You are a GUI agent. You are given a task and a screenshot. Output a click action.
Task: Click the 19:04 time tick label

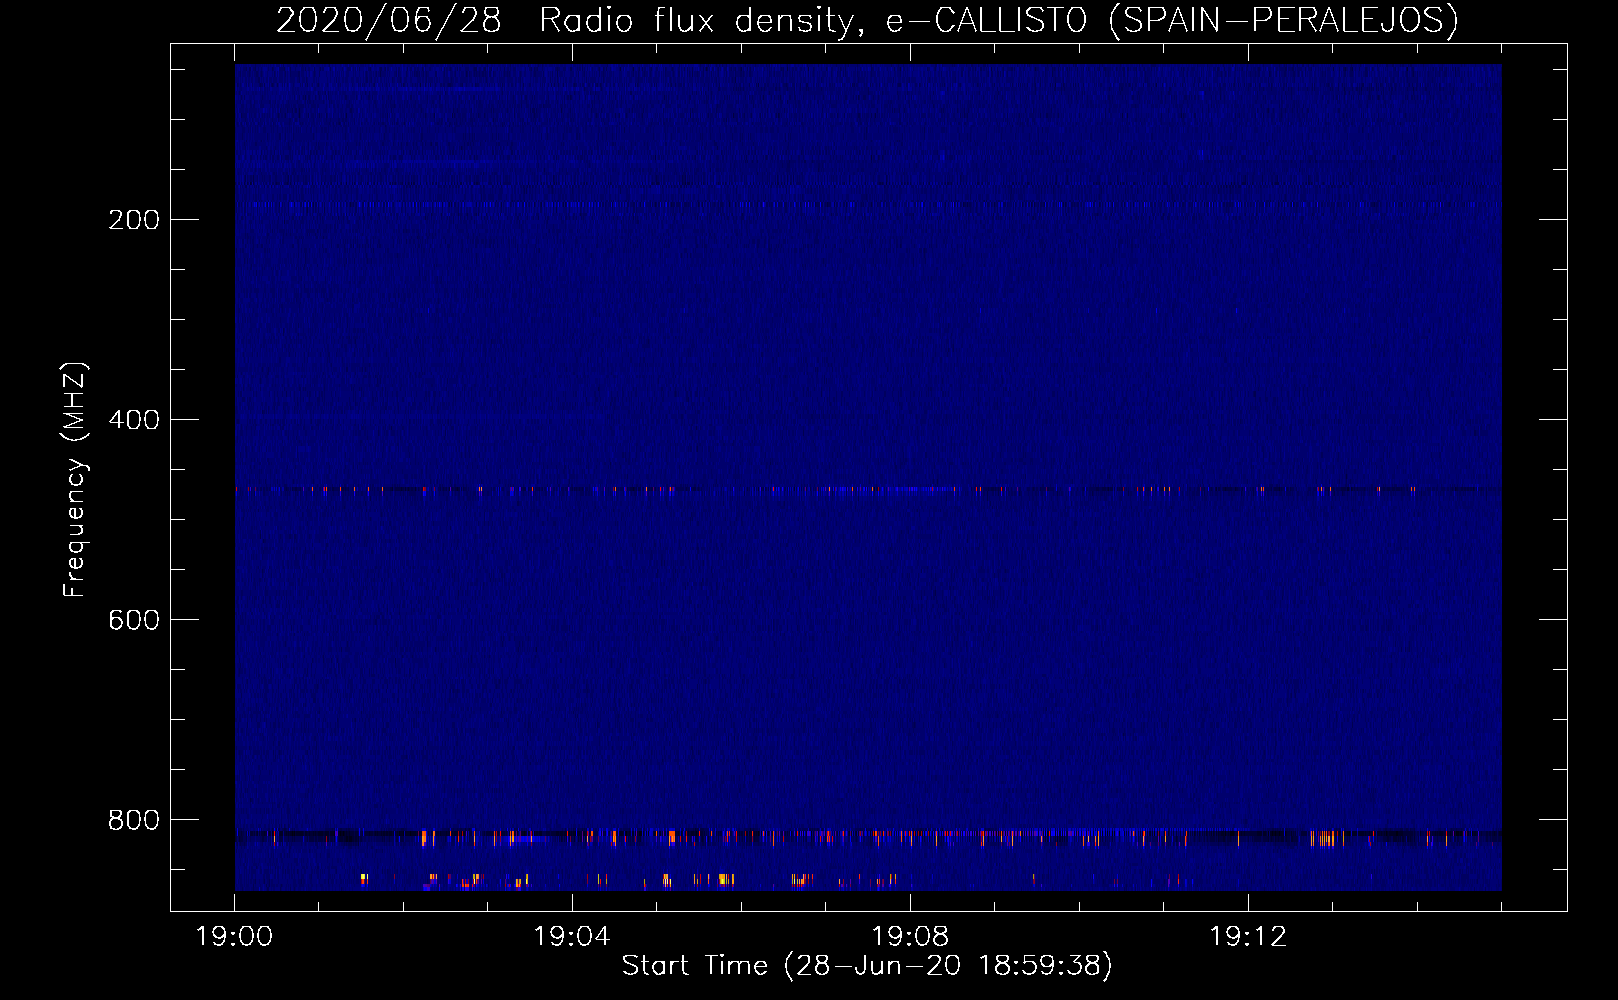click(x=571, y=937)
